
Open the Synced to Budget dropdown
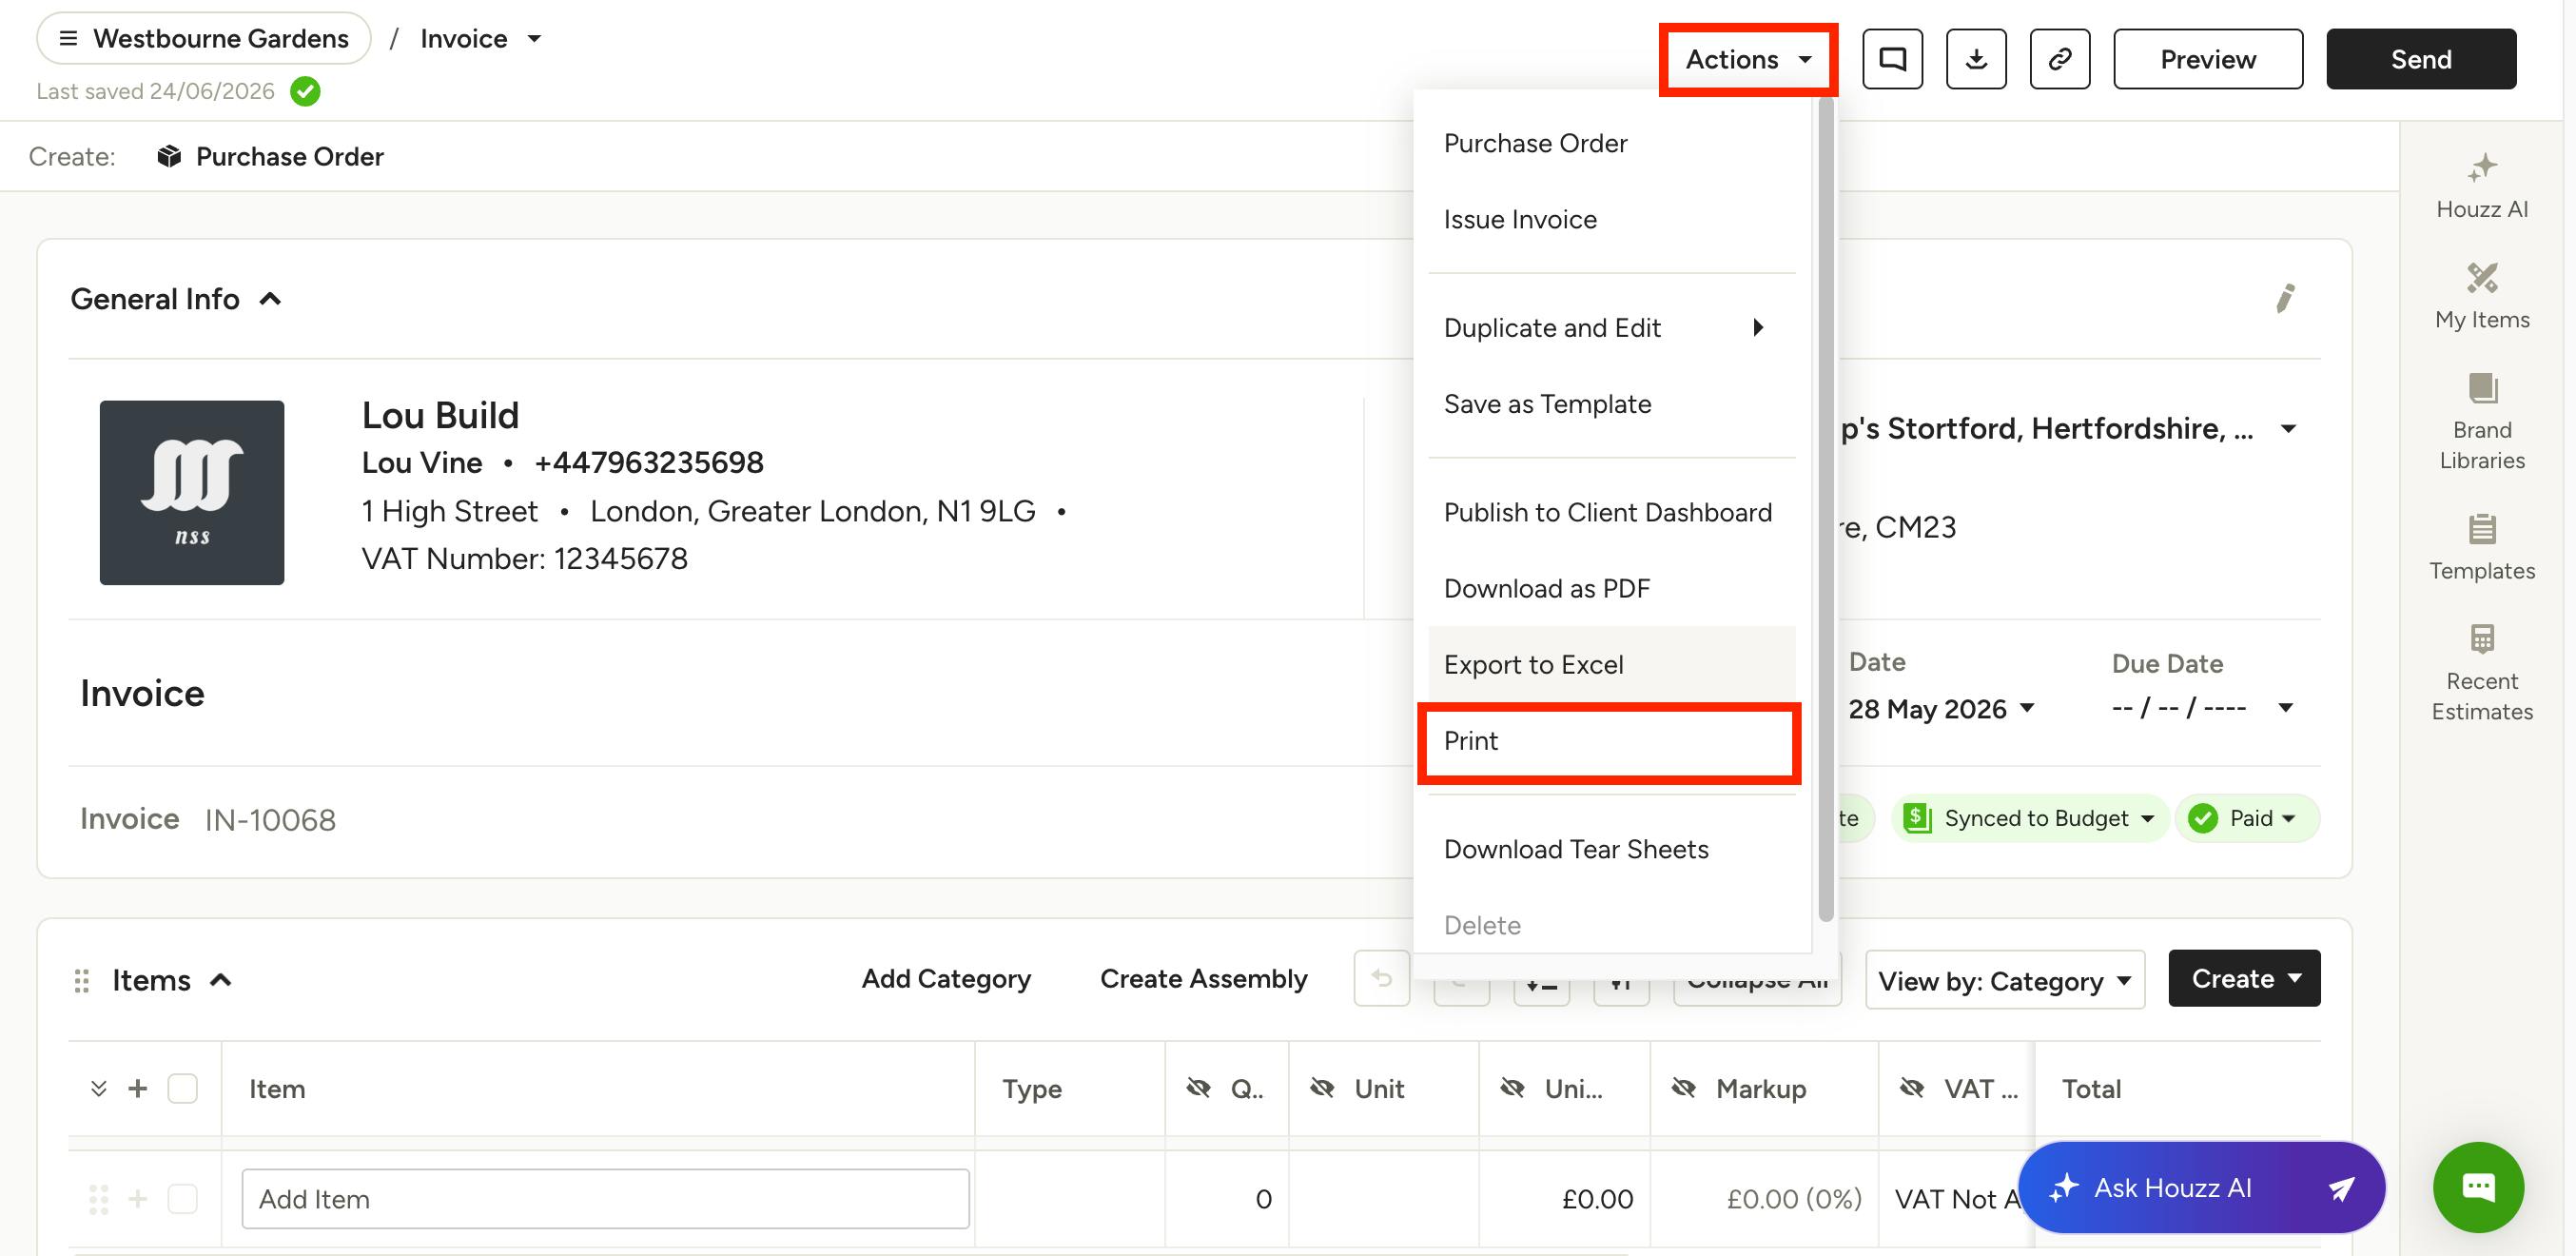[x=2029, y=817]
